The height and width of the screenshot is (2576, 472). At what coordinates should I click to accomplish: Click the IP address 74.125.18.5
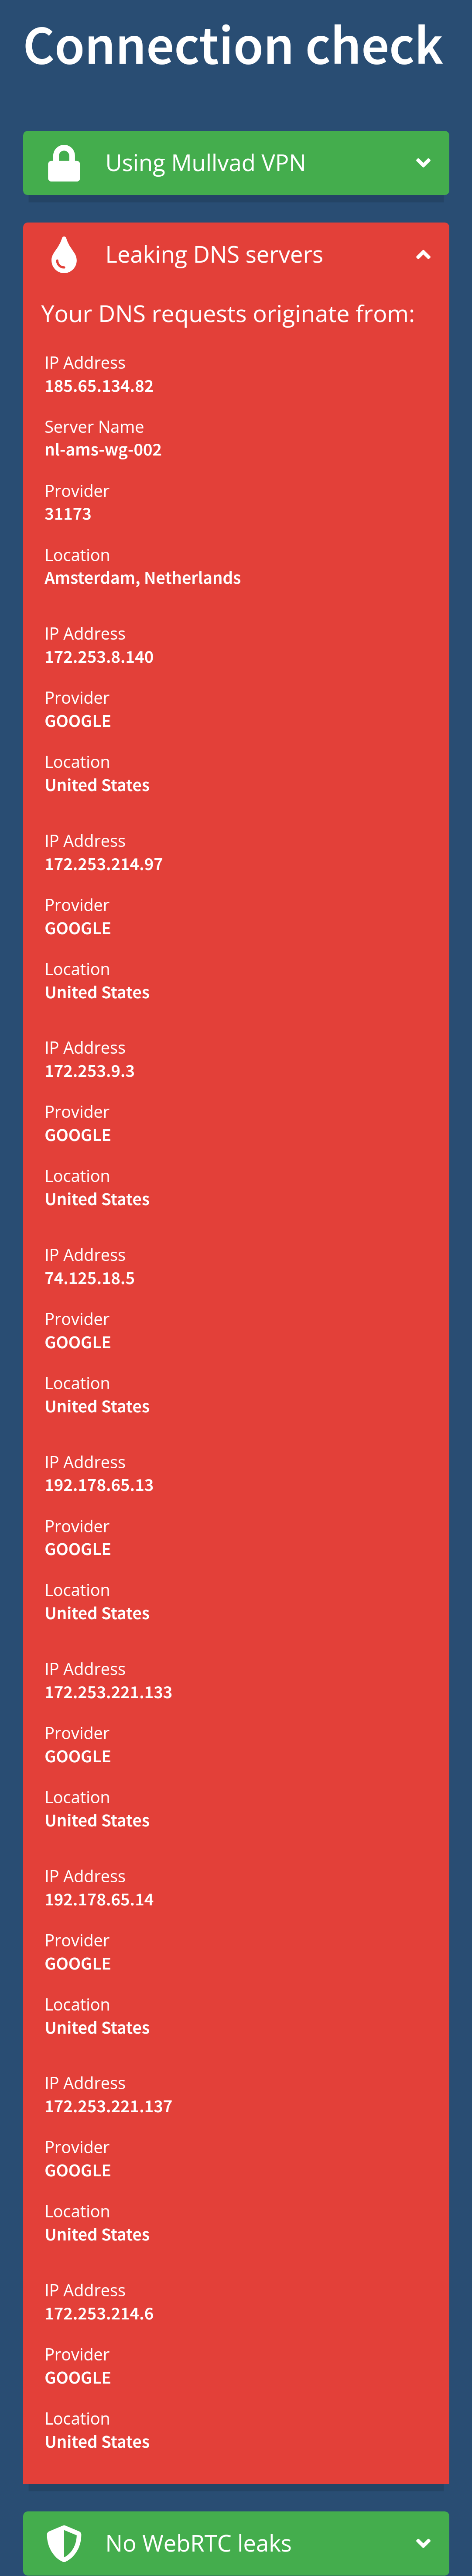[x=89, y=1278]
